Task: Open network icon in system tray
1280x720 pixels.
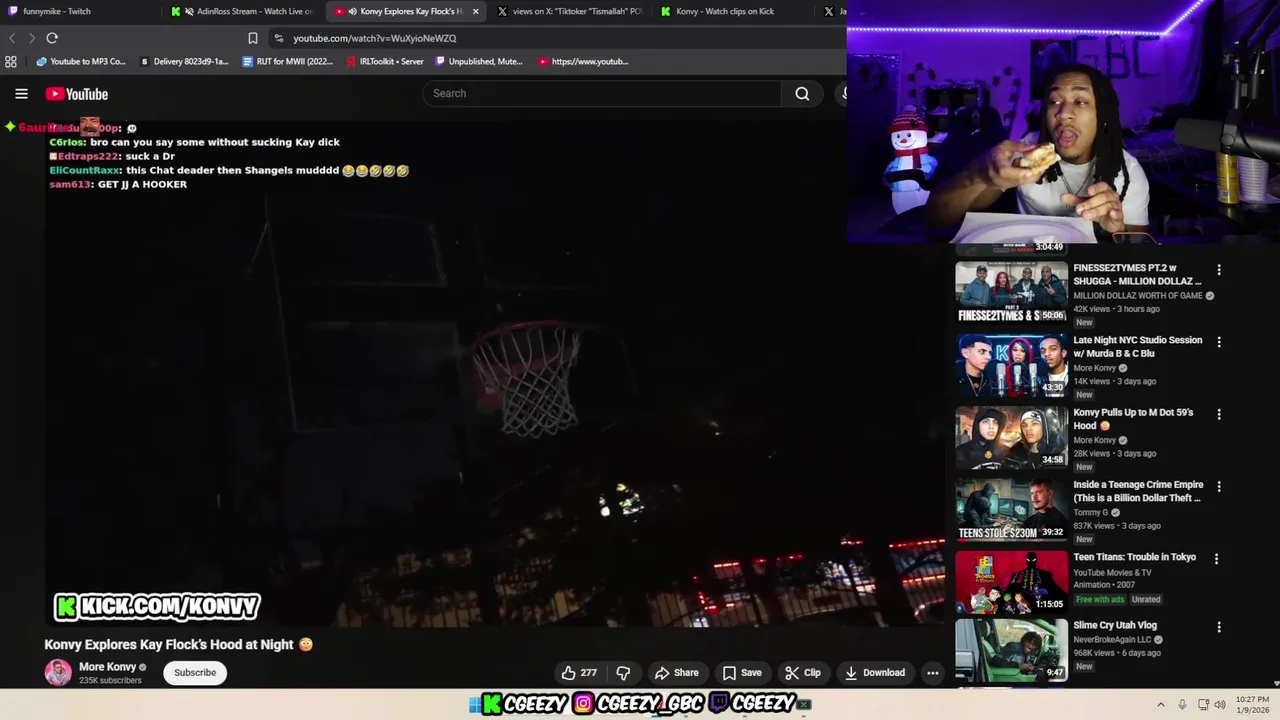Action: 1203,704
